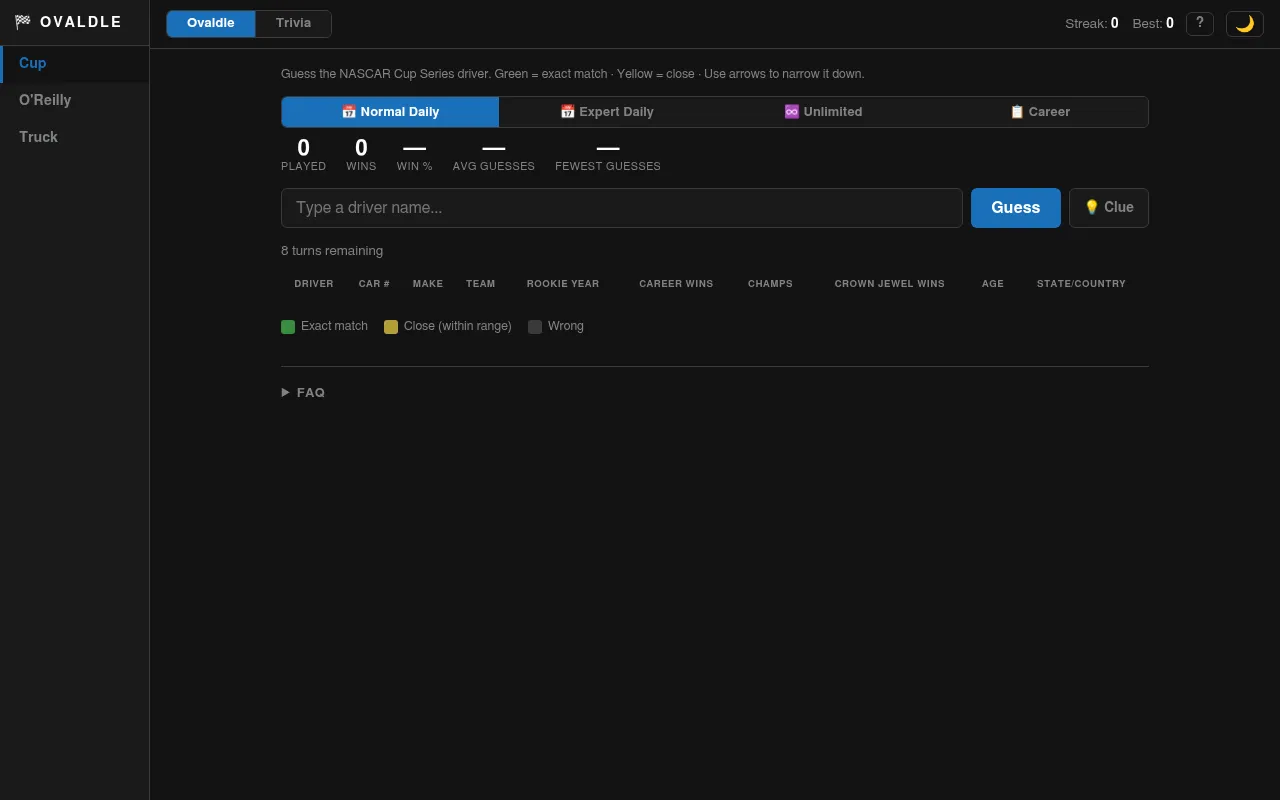Screen dimensions: 1280x800
Task: Expand the FAQ section
Action: (x=303, y=393)
